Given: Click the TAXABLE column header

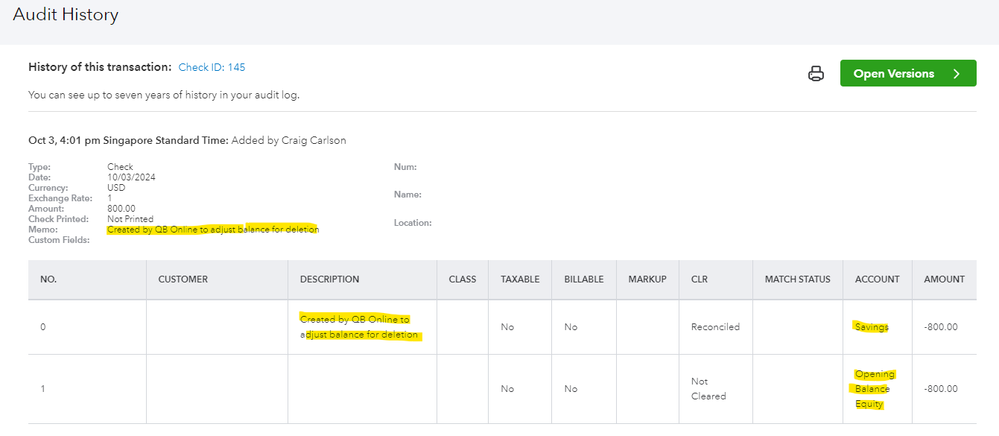Looking at the screenshot, I should [520, 280].
